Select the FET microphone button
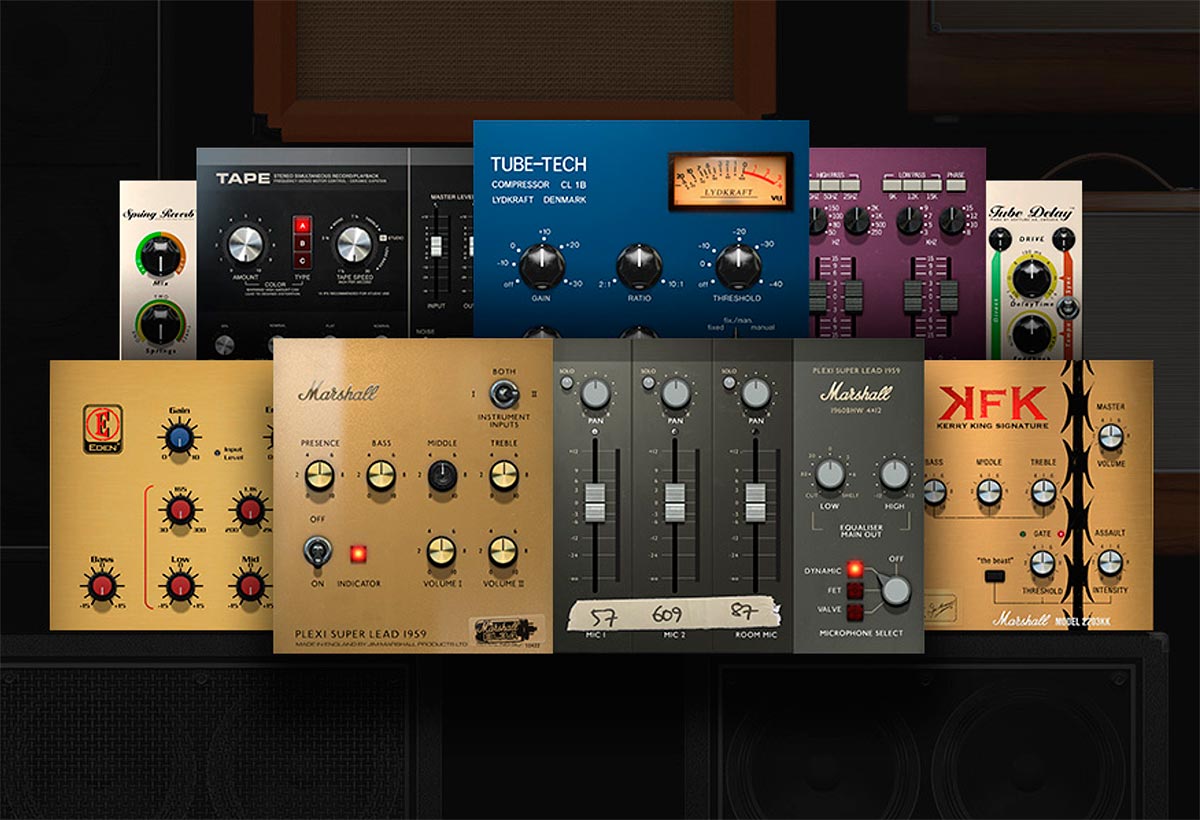The image size is (1200, 820). [x=855, y=590]
